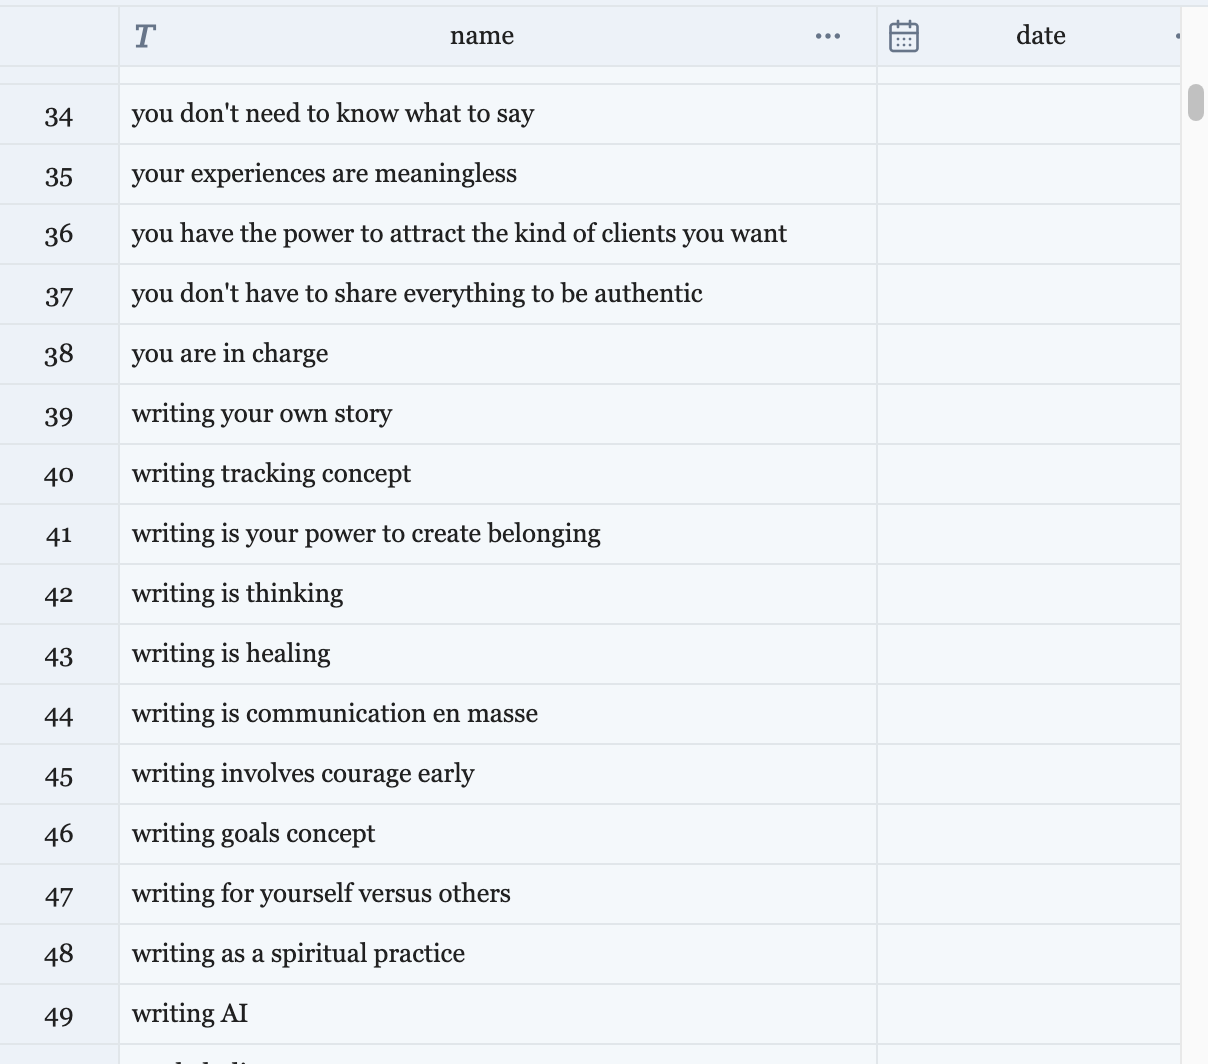Click the date column header

1040,37
